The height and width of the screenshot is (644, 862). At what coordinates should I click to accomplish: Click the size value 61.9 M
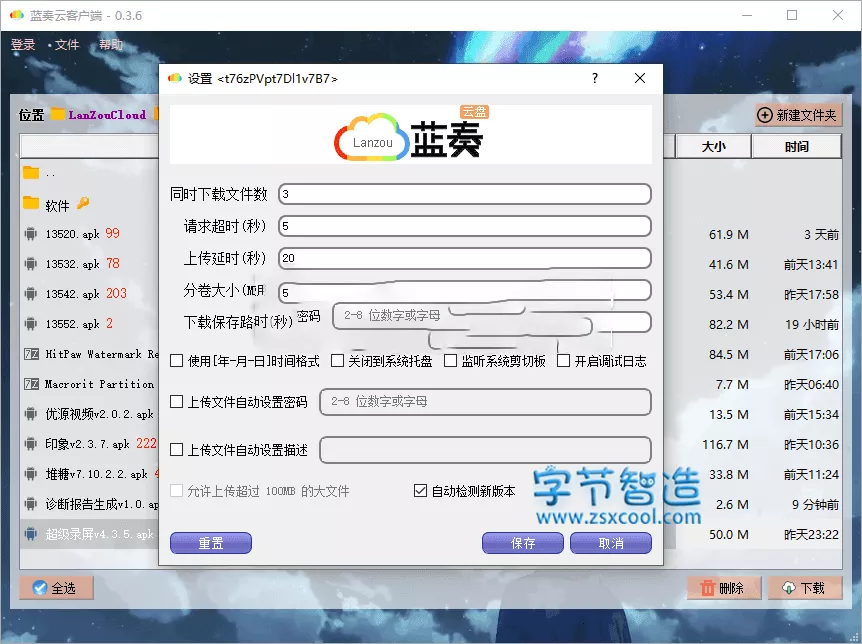pos(728,235)
